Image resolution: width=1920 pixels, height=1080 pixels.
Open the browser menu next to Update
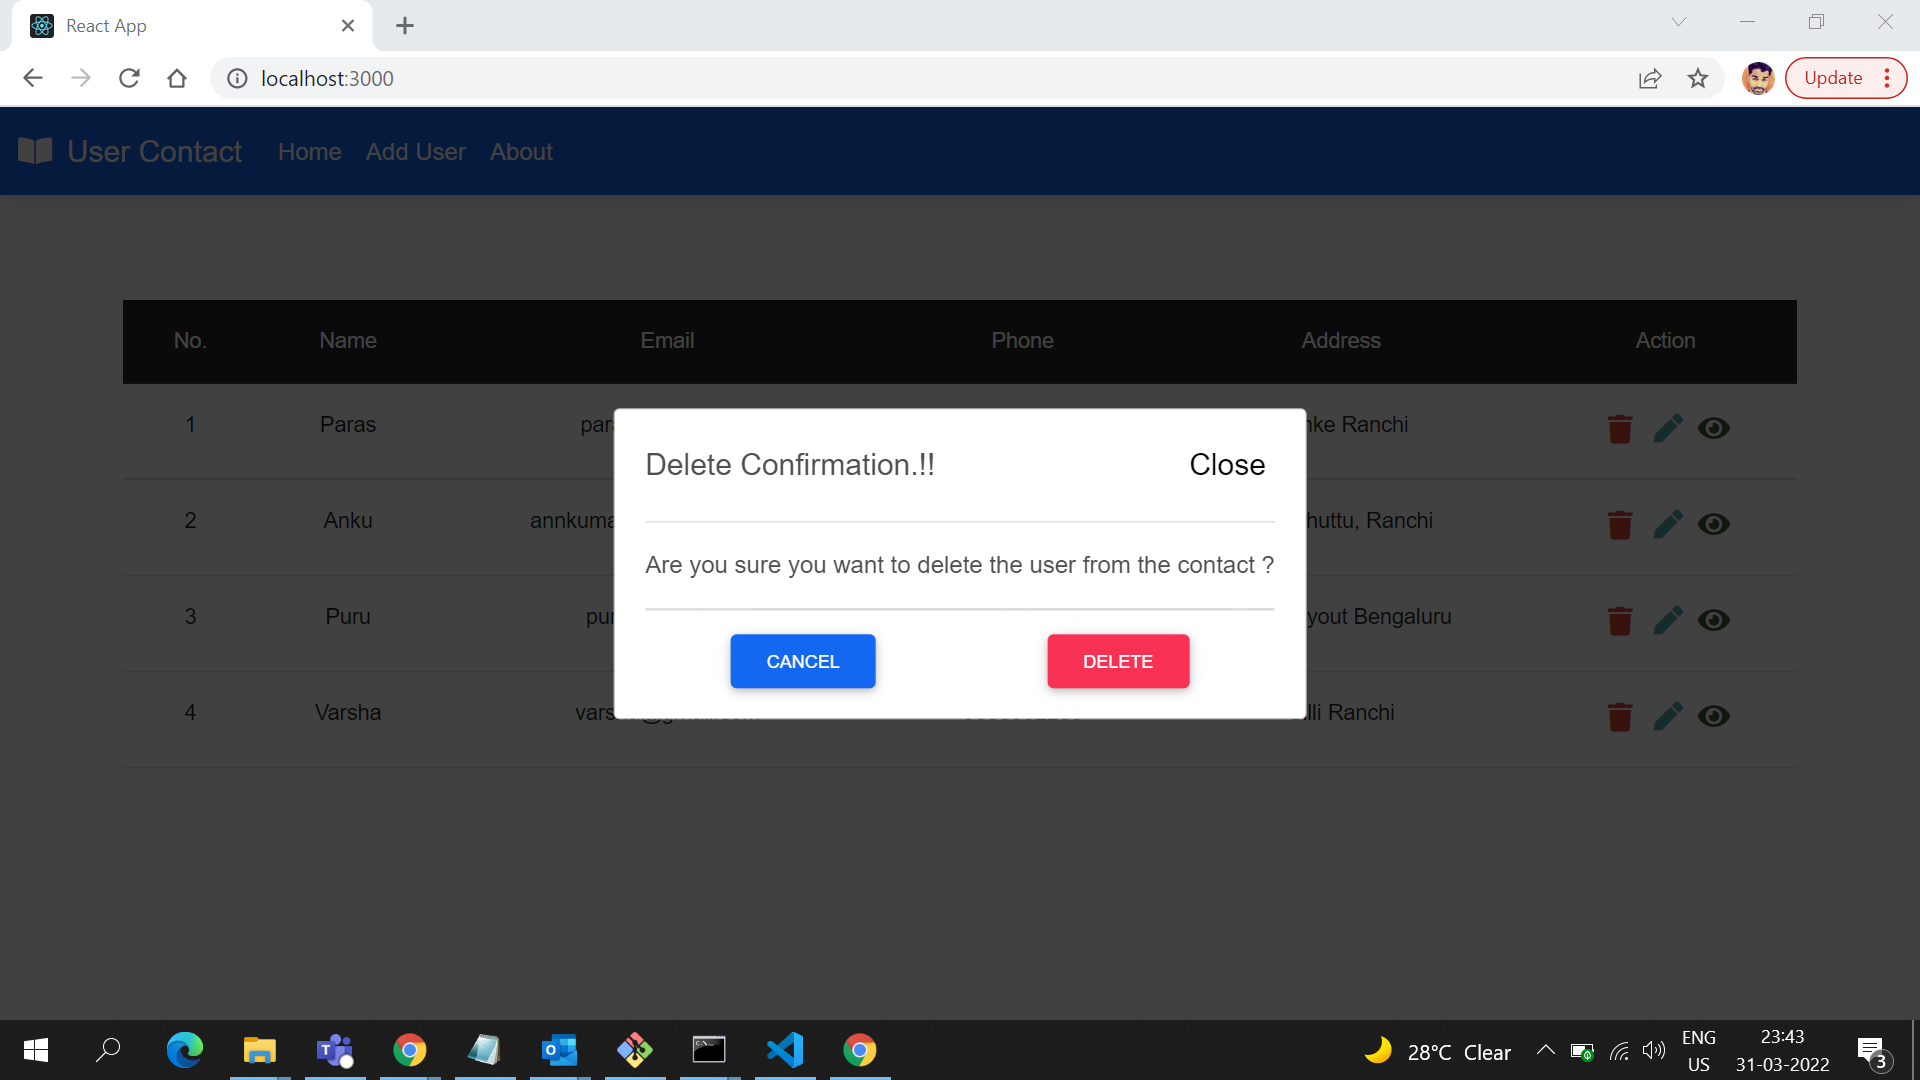[1887, 77]
